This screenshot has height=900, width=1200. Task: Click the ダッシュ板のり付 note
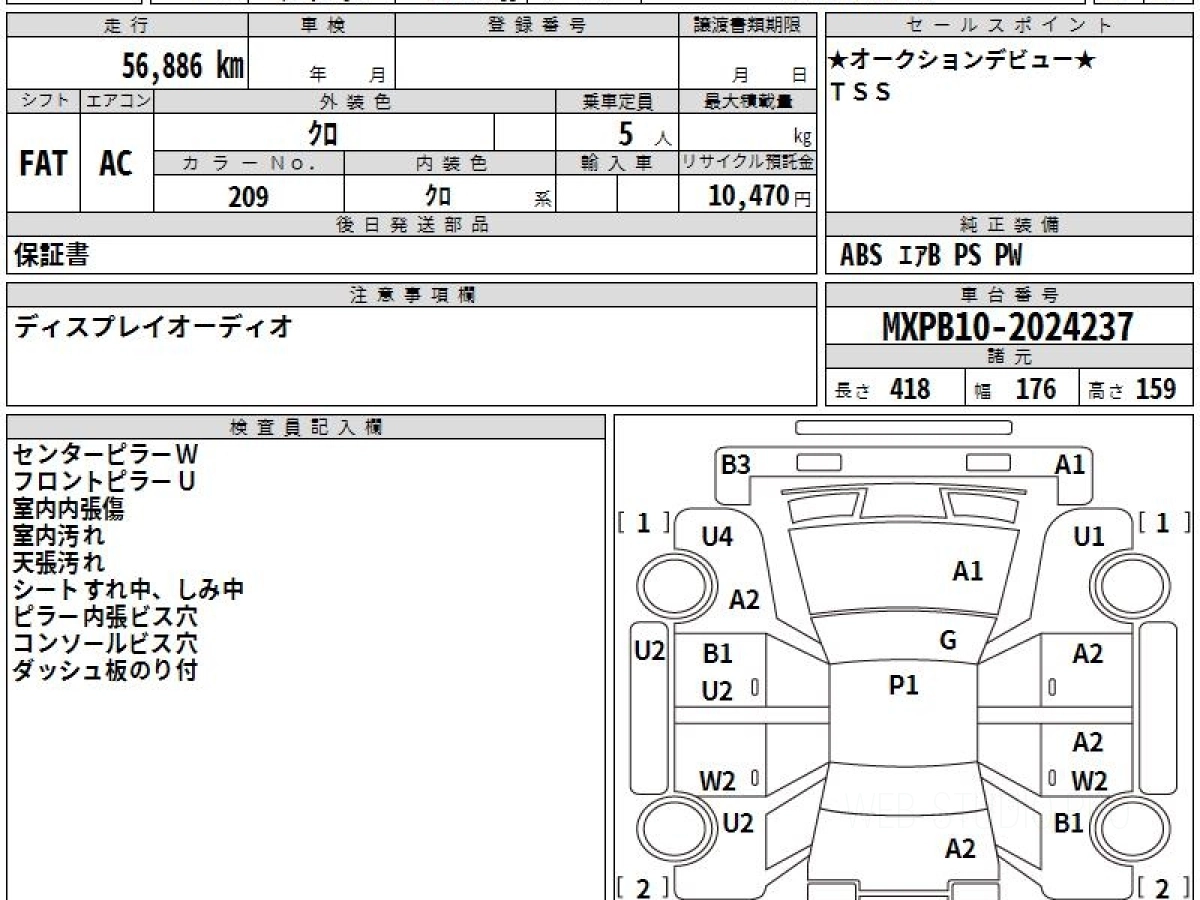coord(105,671)
